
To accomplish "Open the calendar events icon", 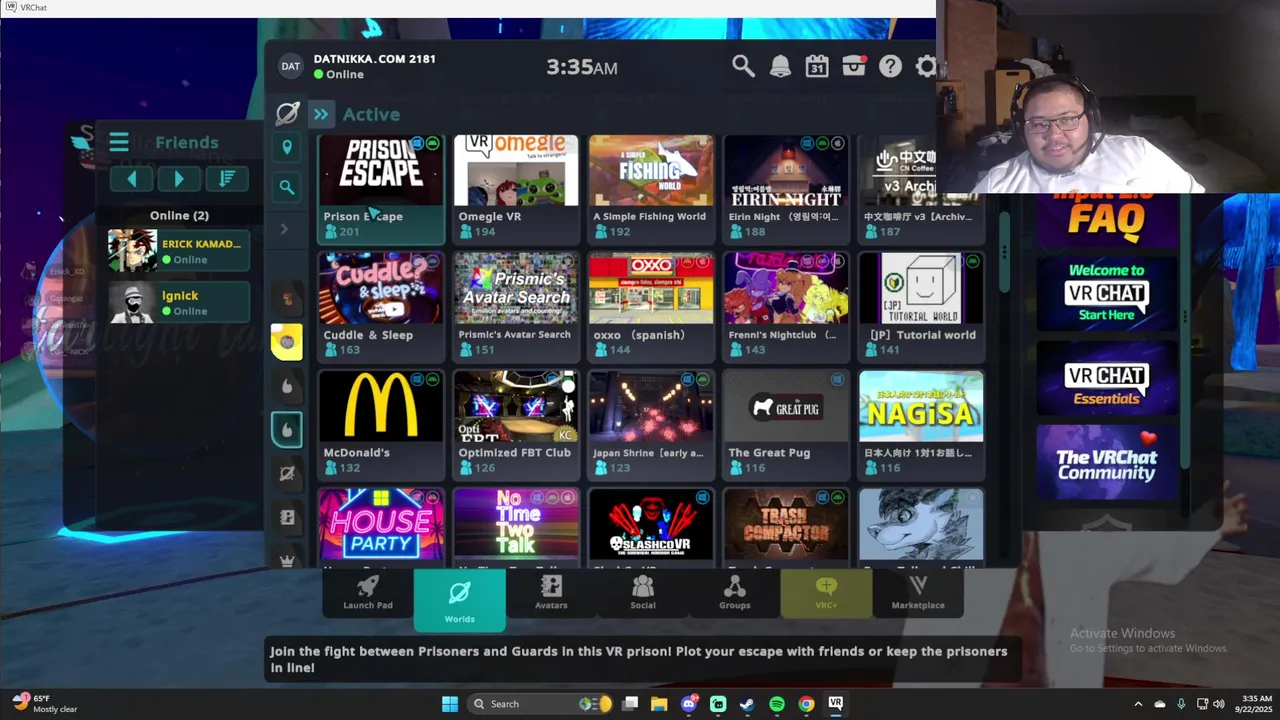I will click(x=817, y=66).
